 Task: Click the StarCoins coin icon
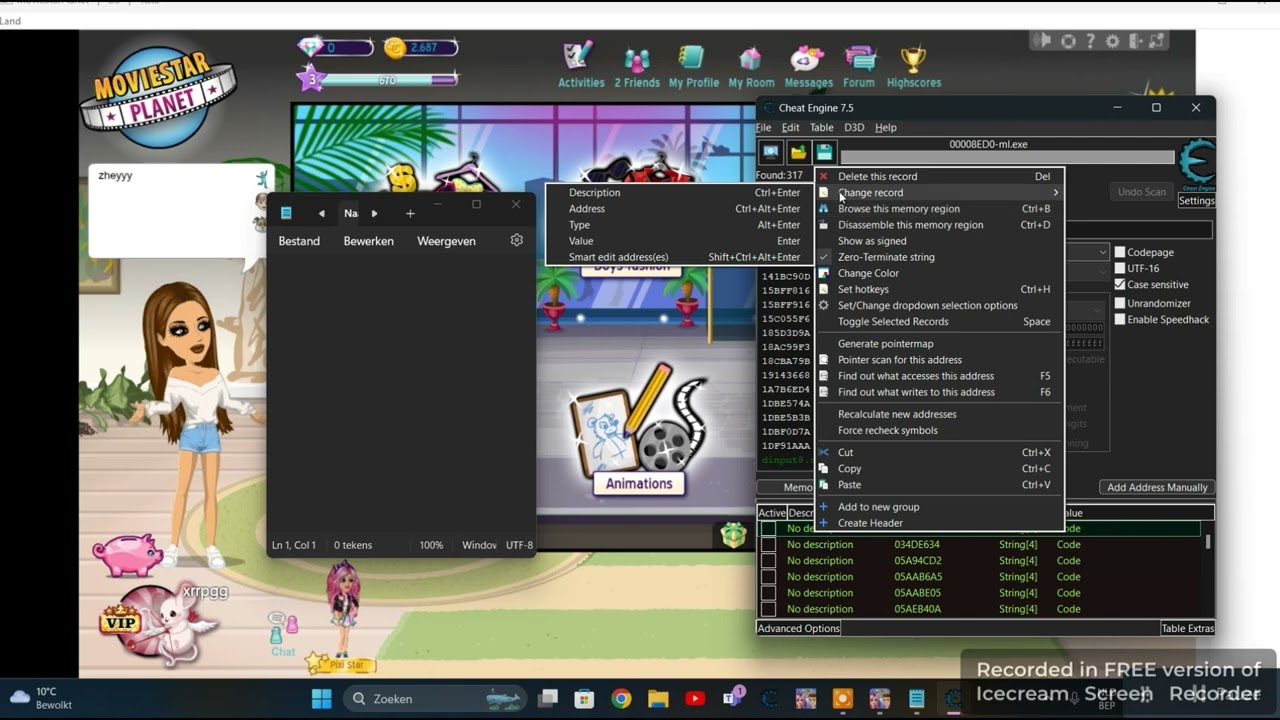pos(395,47)
